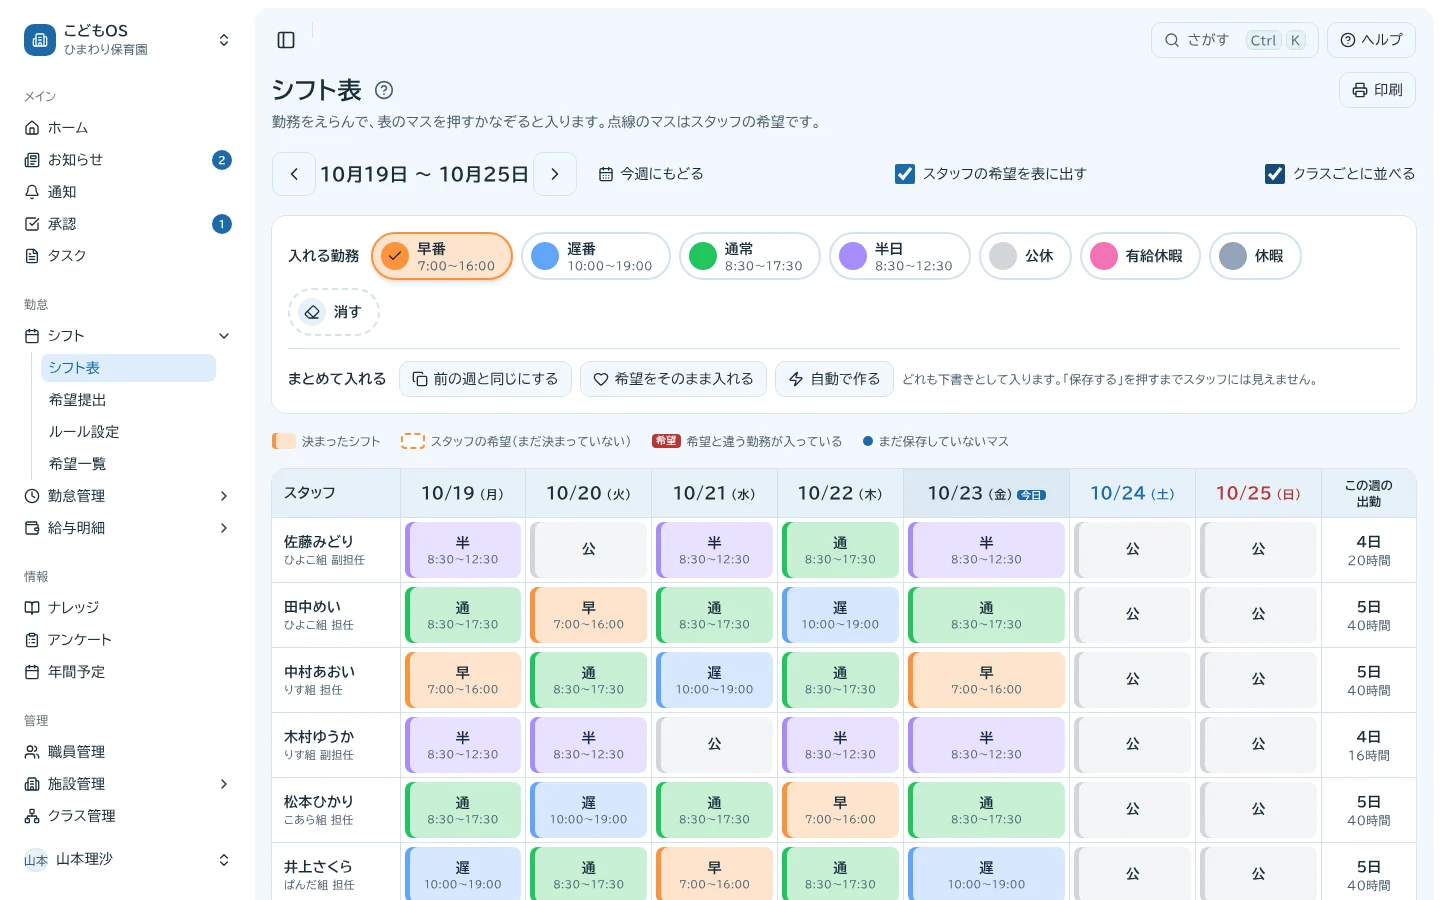Viewport: 1440px width, 900px height.
Task: Click the こどもOS building logo
Action: [x=40, y=40]
